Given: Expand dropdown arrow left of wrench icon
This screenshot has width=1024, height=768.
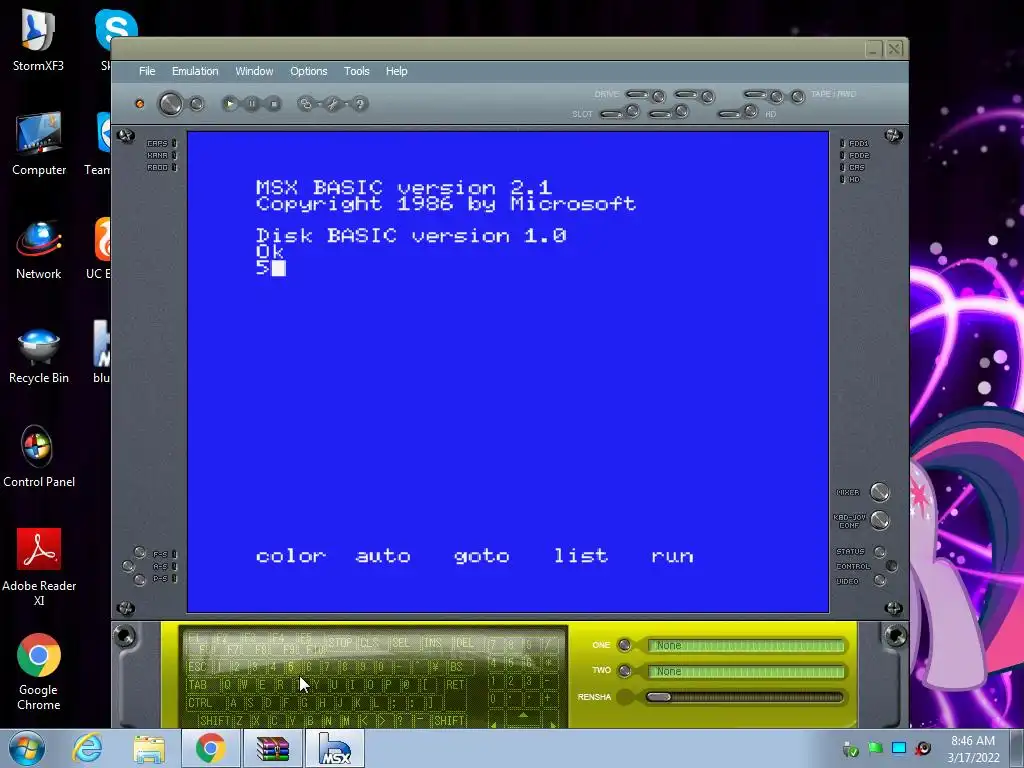Looking at the screenshot, I should (319, 104).
